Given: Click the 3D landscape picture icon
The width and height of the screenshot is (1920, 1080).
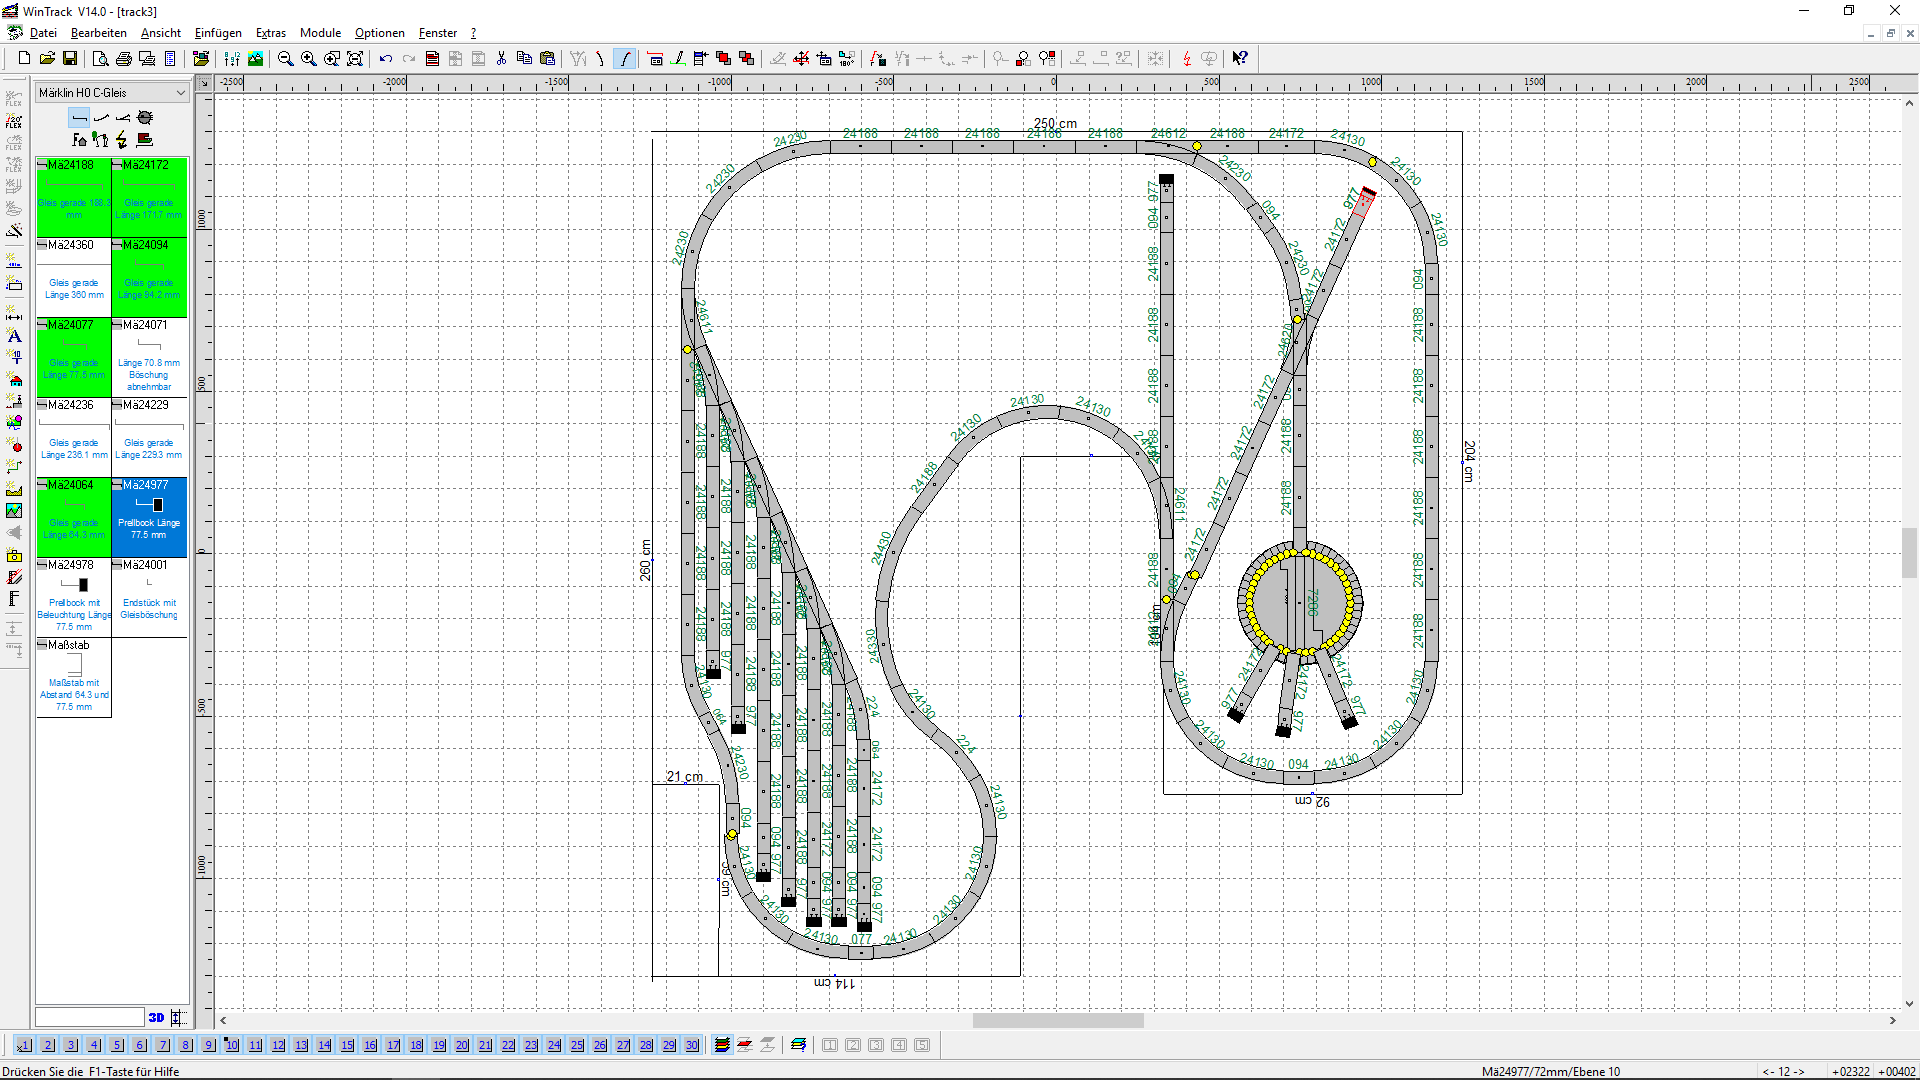Looking at the screenshot, I should pyautogui.click(x=255, y=59).
